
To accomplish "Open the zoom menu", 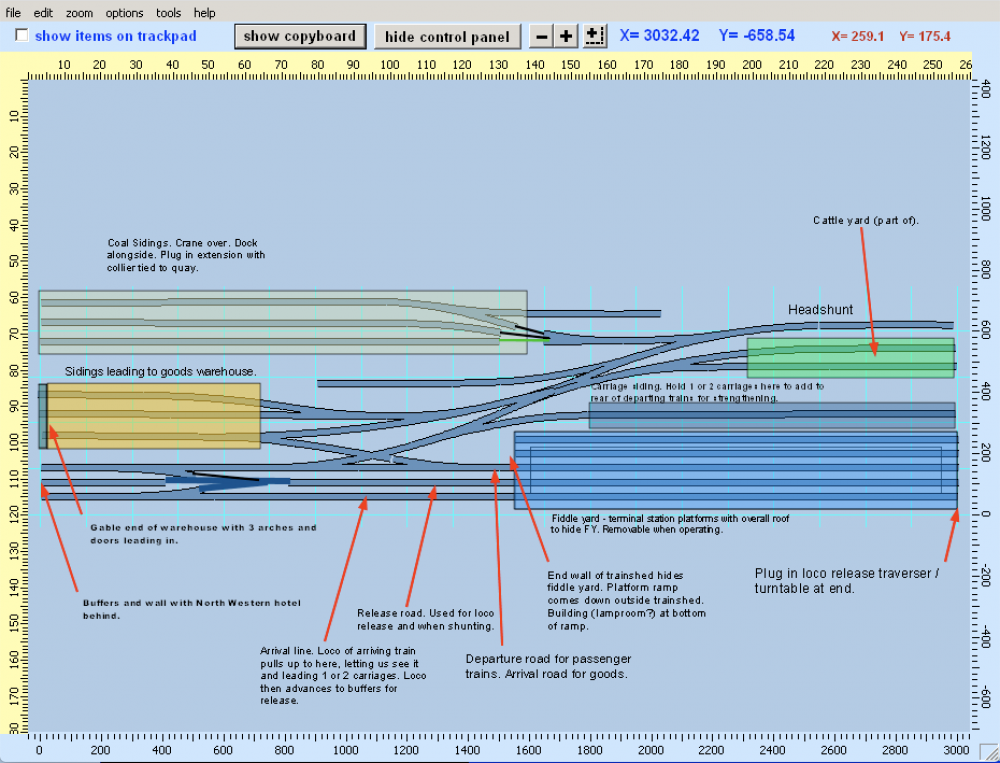I will pos(80,13).
